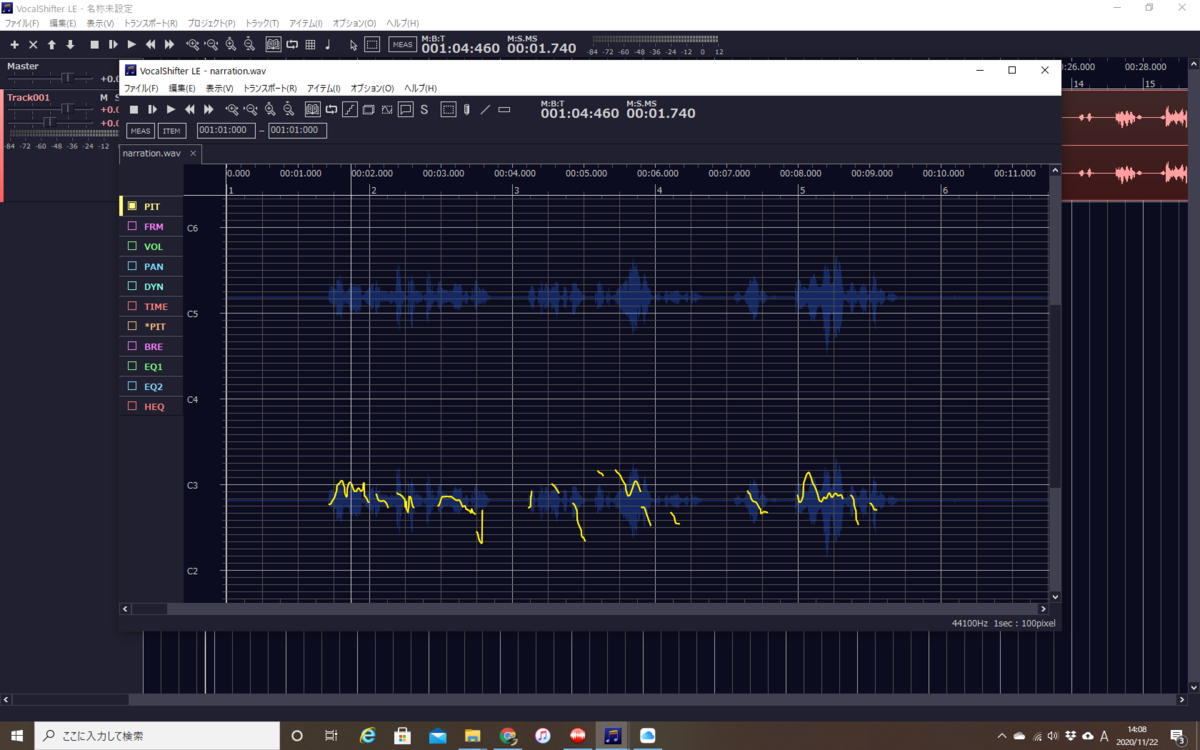Viewport: 1200px width, 750px height.
Task: Click Play in the main window toolbar
Action: click(x=132, y=44)
